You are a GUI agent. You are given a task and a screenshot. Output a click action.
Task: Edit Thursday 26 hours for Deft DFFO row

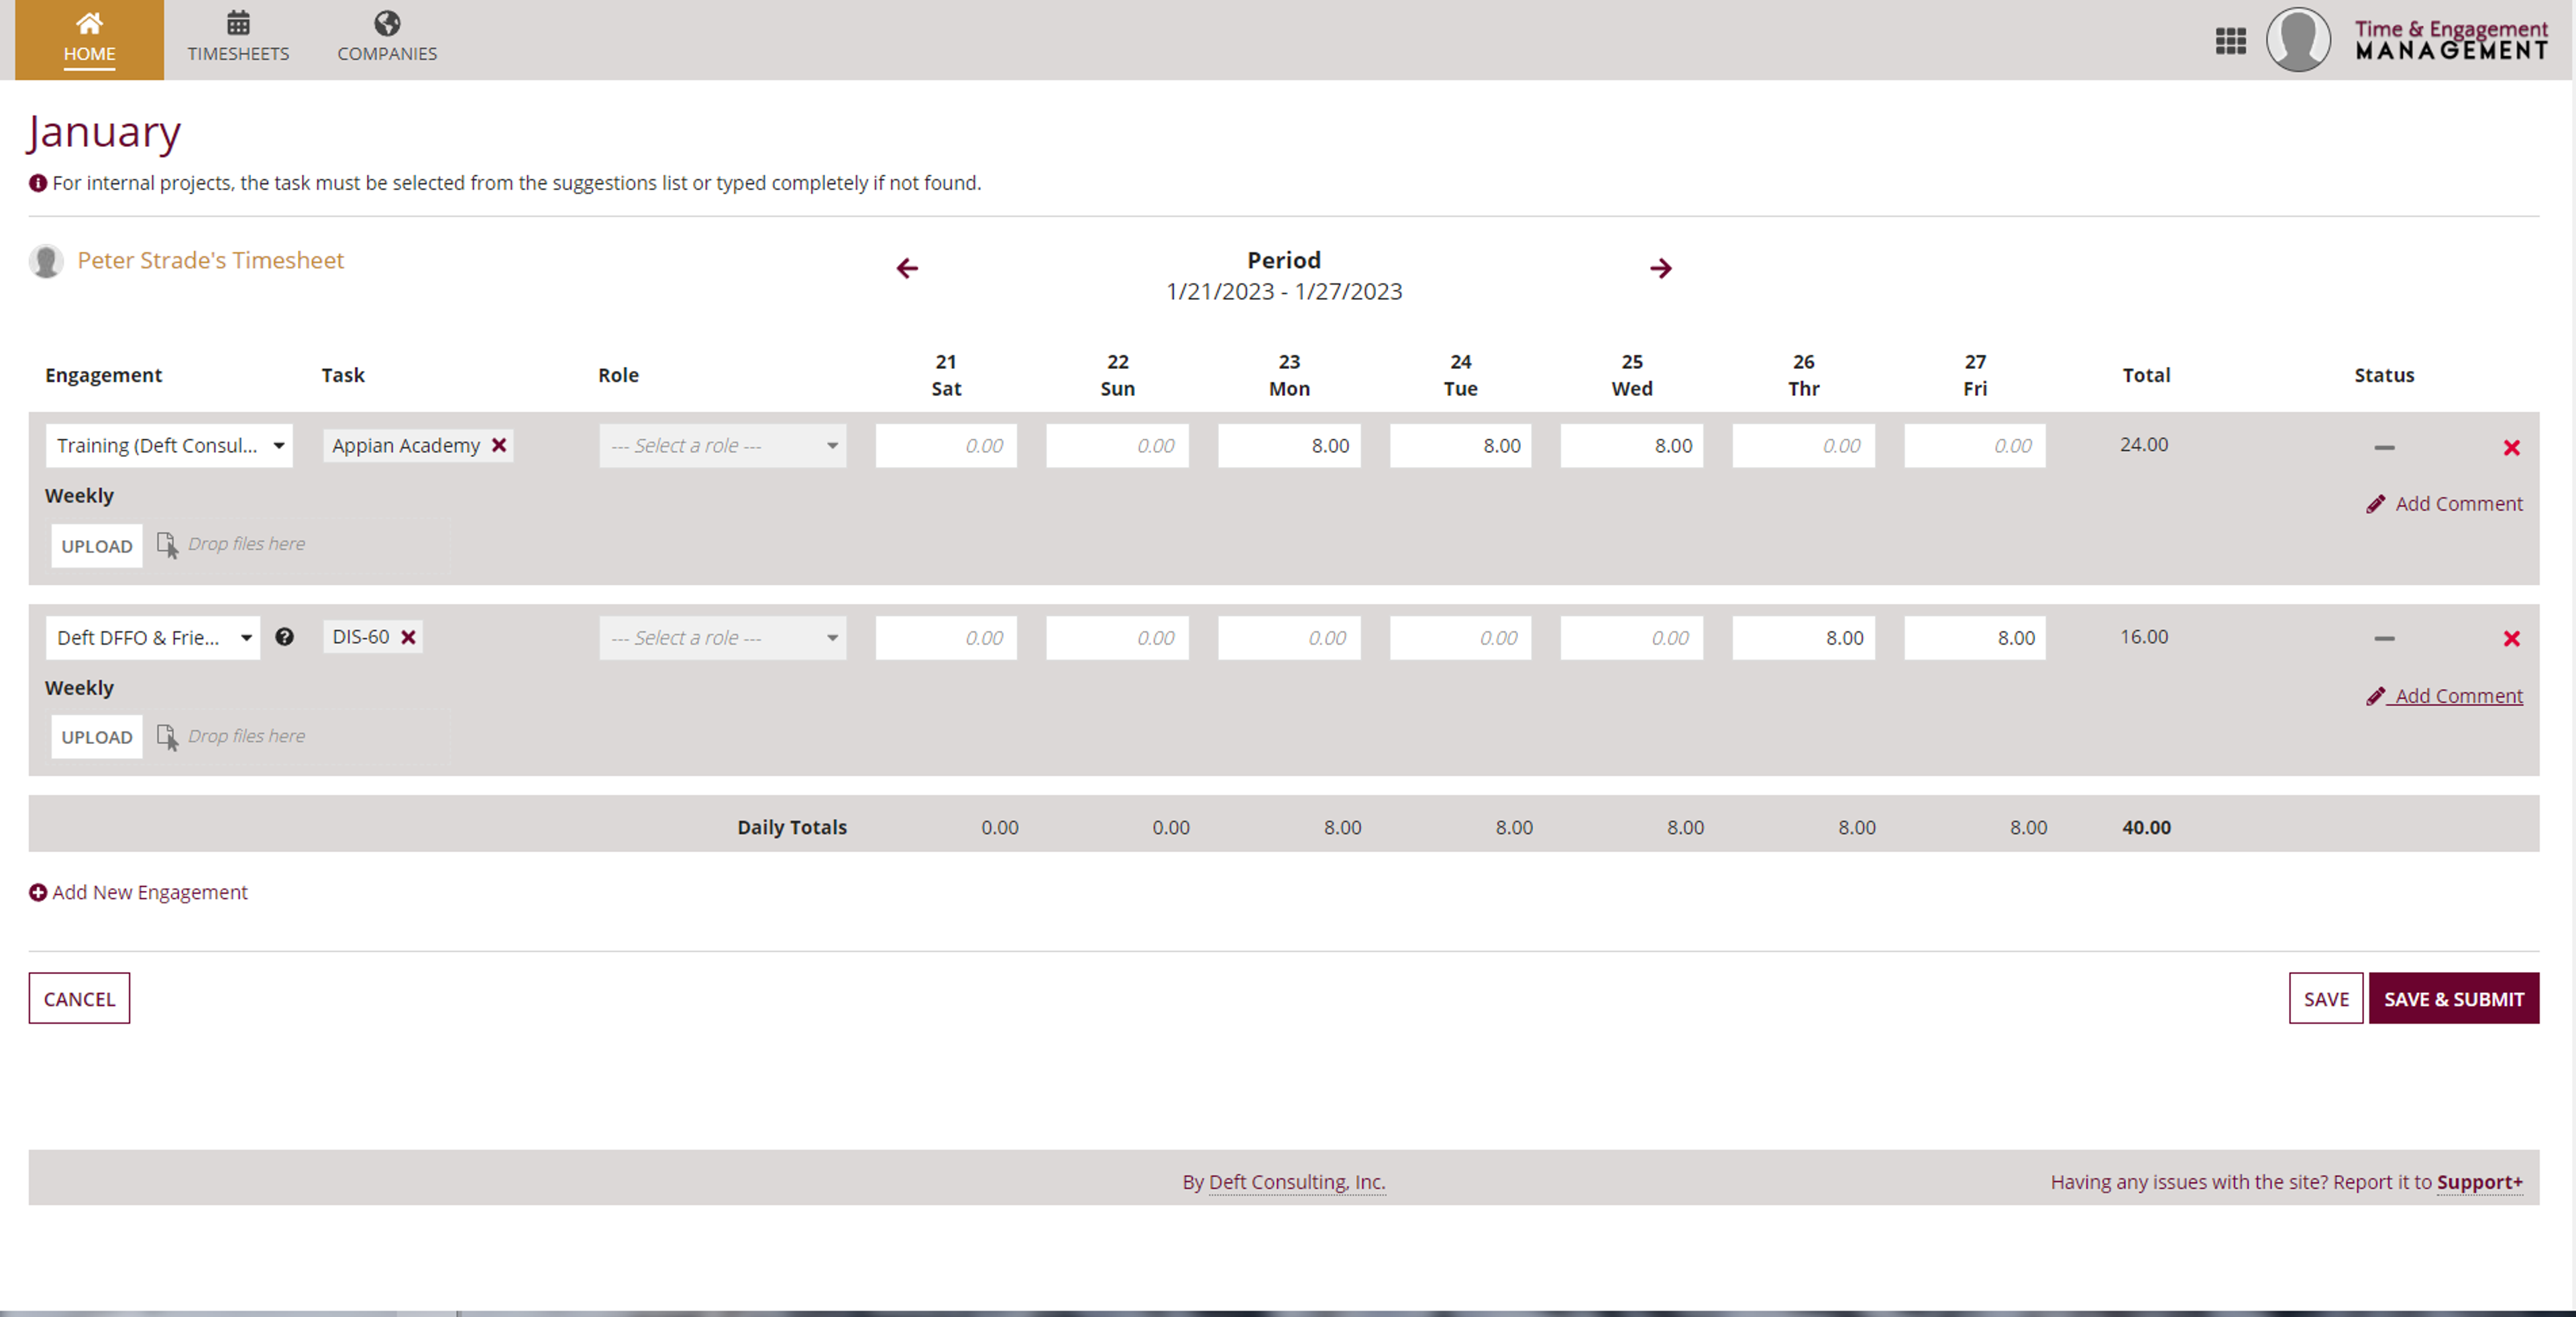pyautogui.click(x=1804, y=637)
